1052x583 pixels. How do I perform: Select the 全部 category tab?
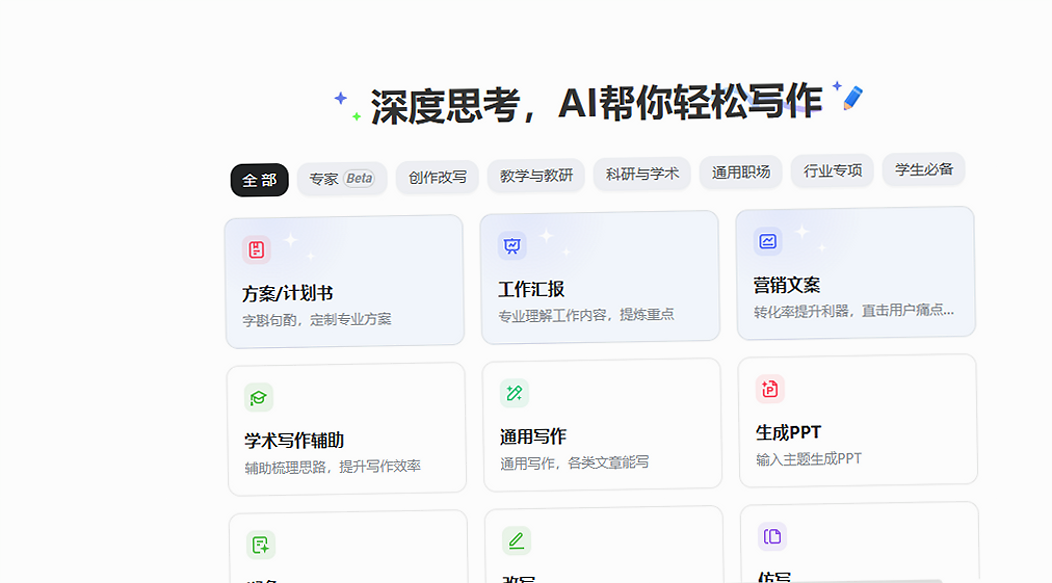click(260, 180)
